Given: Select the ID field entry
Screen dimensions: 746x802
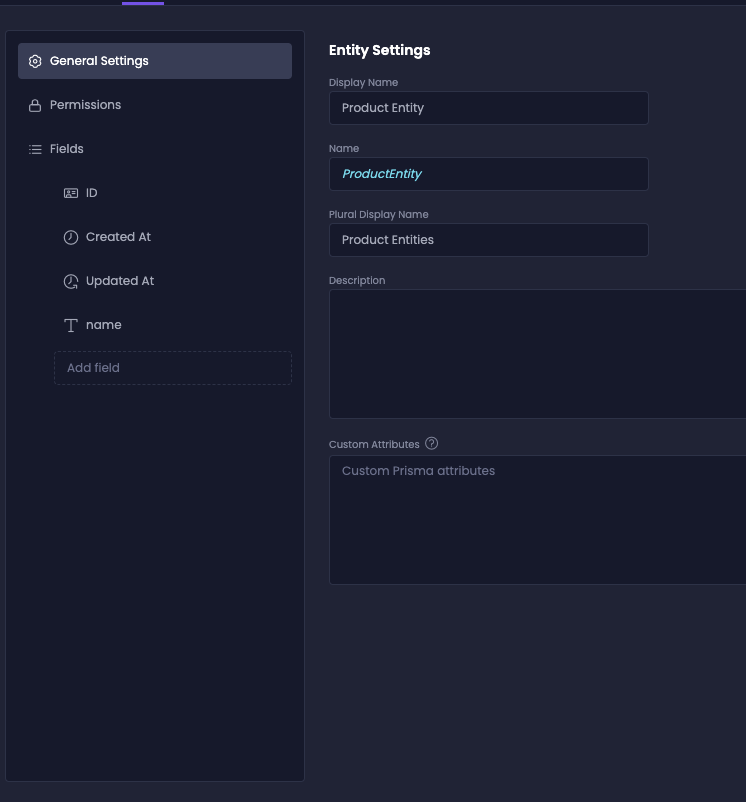Looking at the screenshot, I should pos(173,193).
